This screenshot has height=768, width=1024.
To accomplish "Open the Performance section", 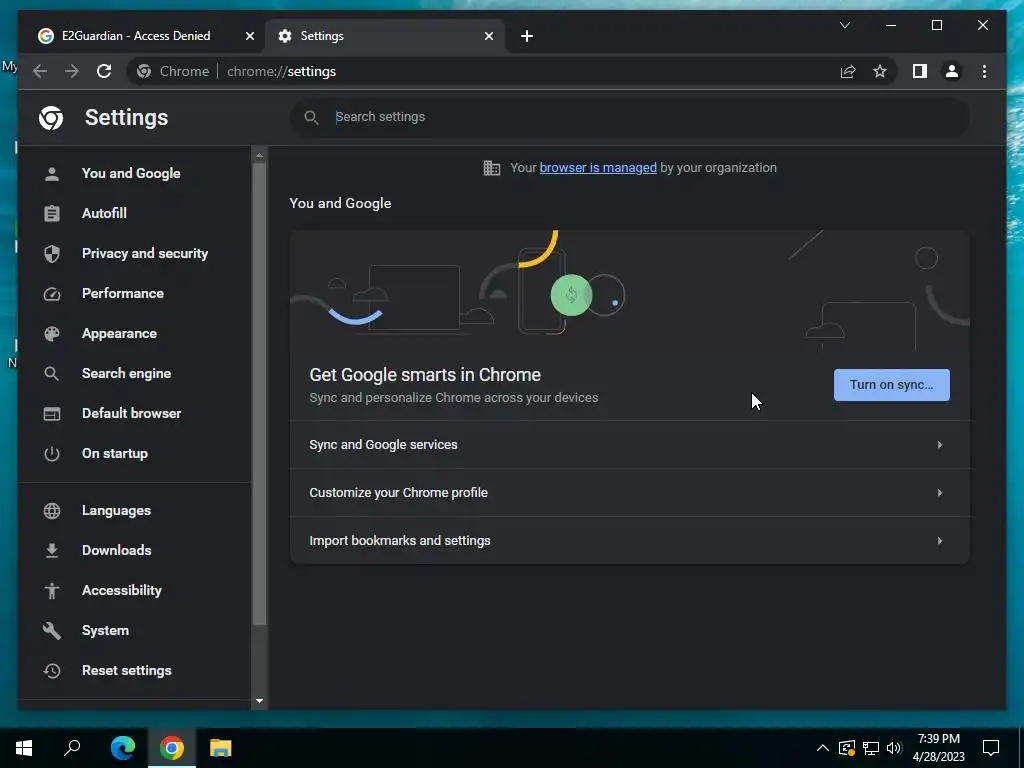I will [123, 294].
